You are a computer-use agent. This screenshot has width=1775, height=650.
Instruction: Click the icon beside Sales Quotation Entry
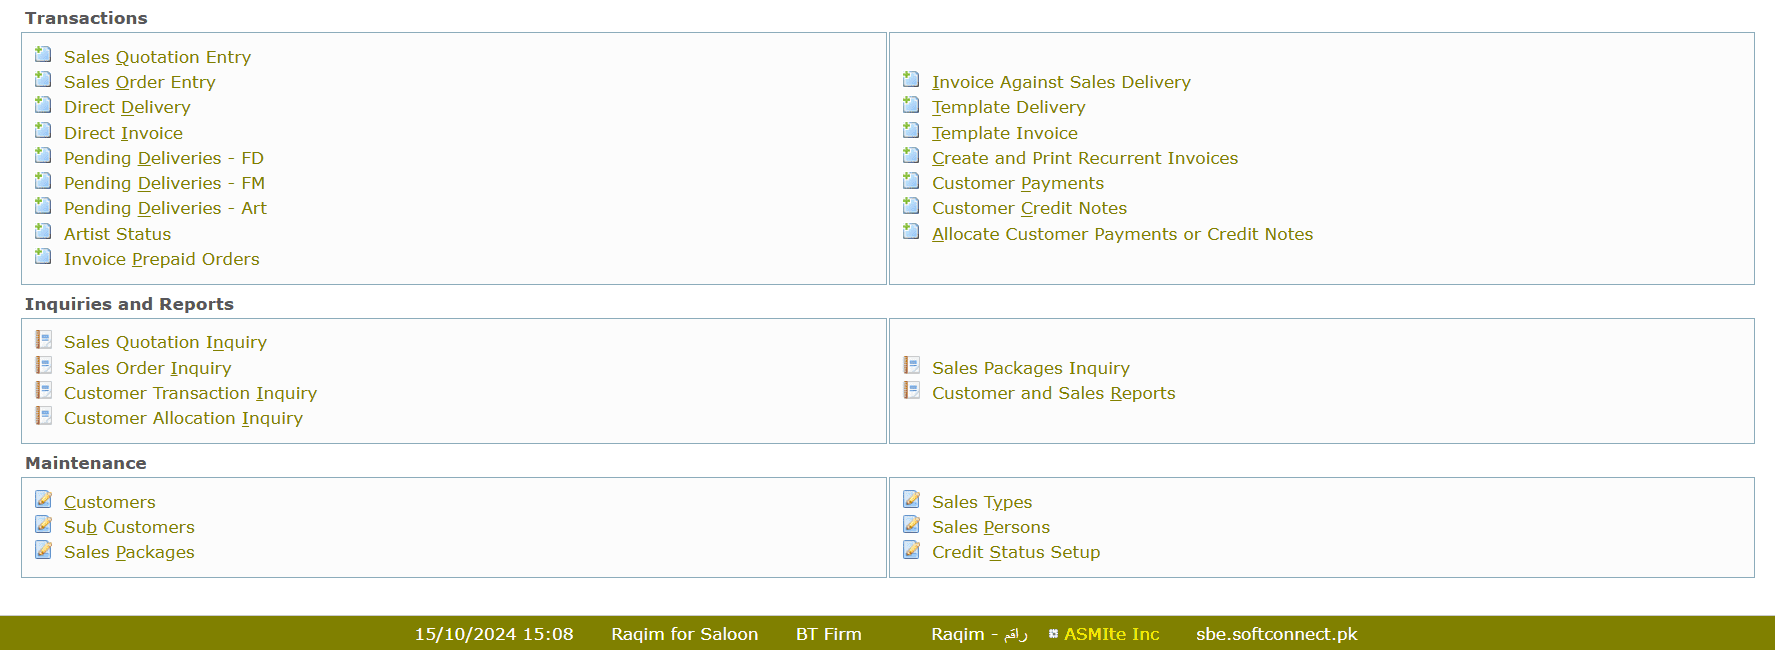(x=43, y=55)
